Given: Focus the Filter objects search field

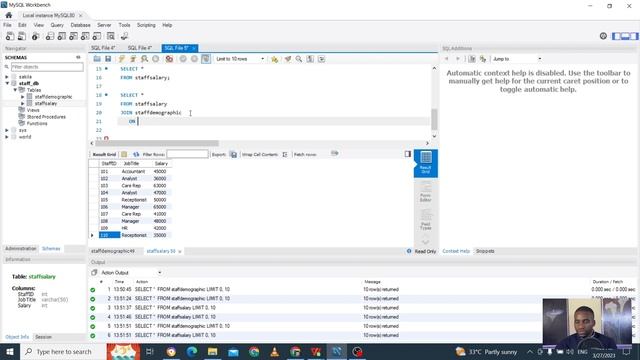Looking at the screenshot, I should pos(47,67).
